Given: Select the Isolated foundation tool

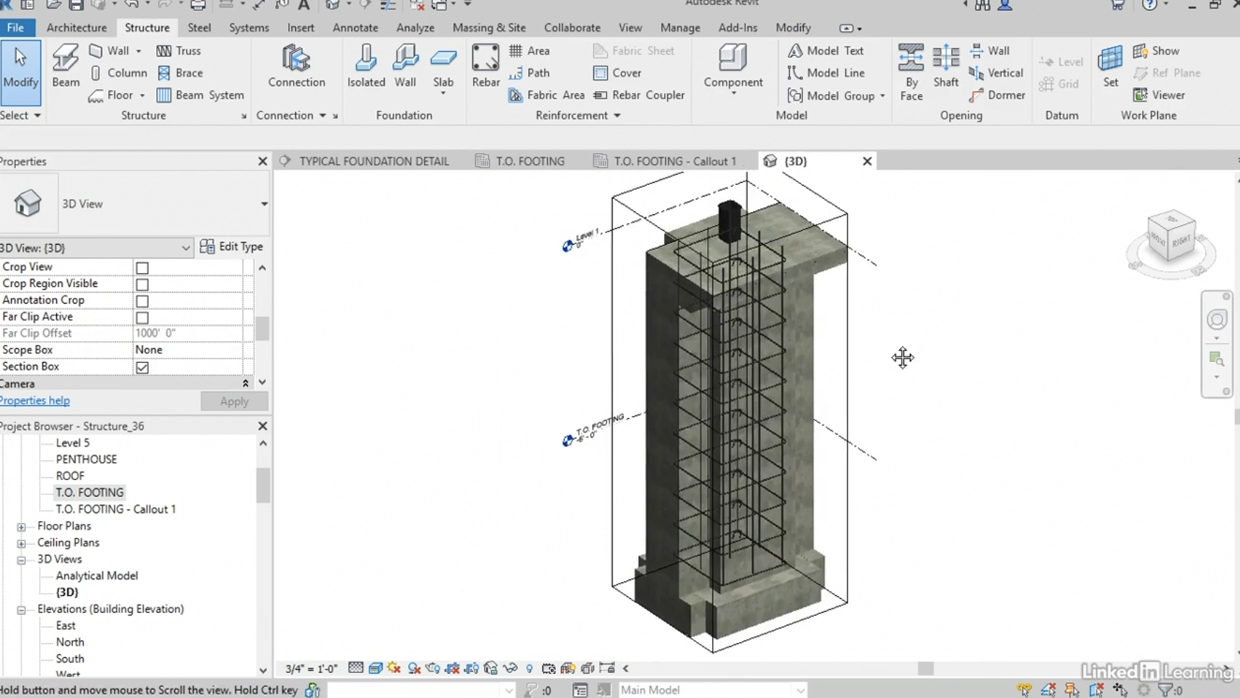Looking at the screenshot, I should [366, 67].
